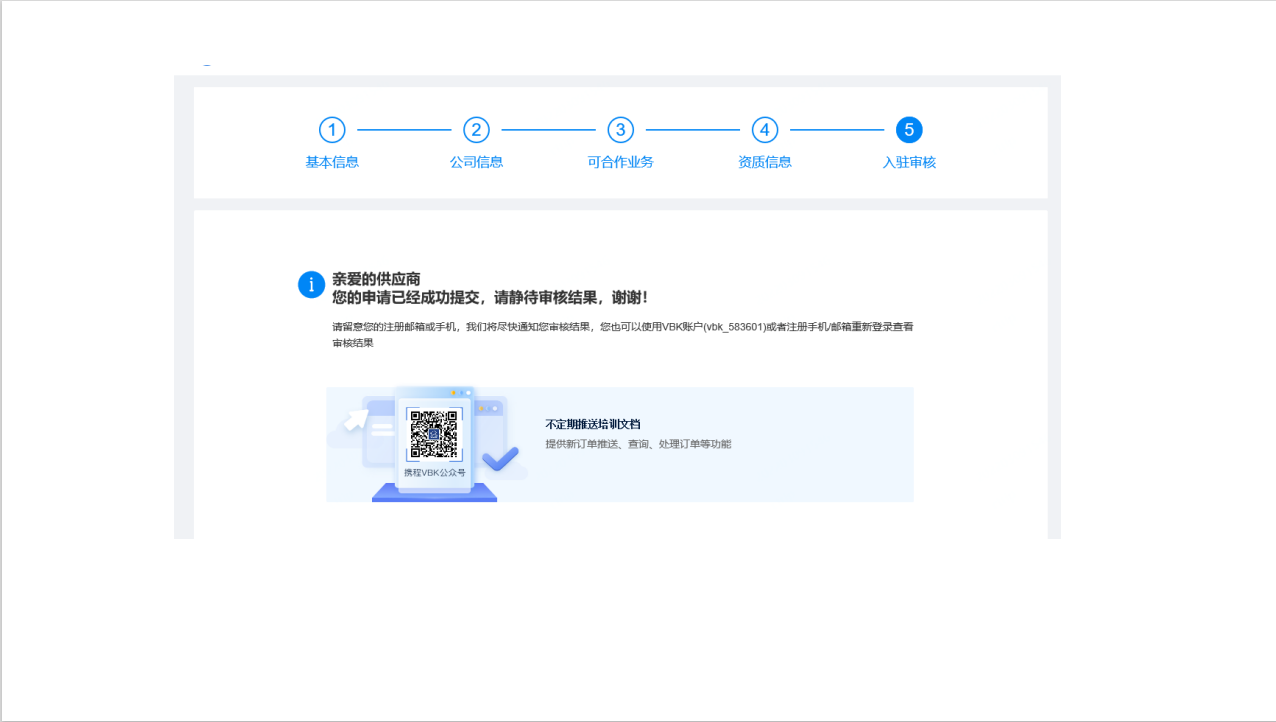Click the blue checkmark in the illustration

tap(501, 459)
